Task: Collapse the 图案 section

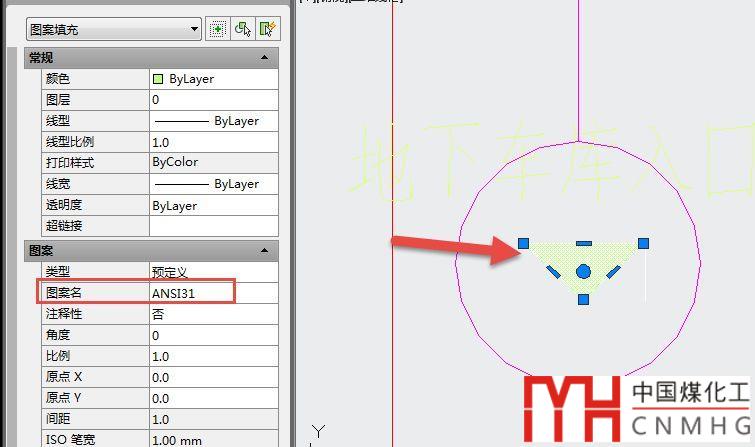Action: (x=264, y=250)
